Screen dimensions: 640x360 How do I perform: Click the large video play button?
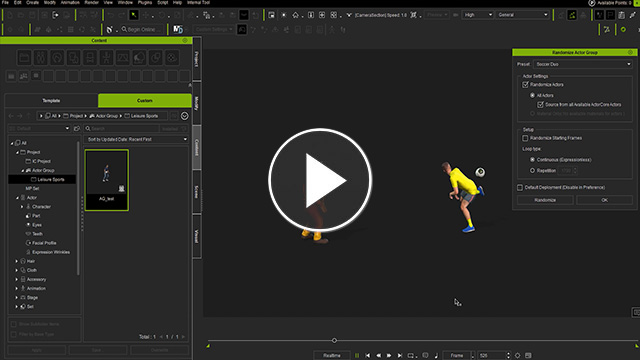(x=320, y=180)
